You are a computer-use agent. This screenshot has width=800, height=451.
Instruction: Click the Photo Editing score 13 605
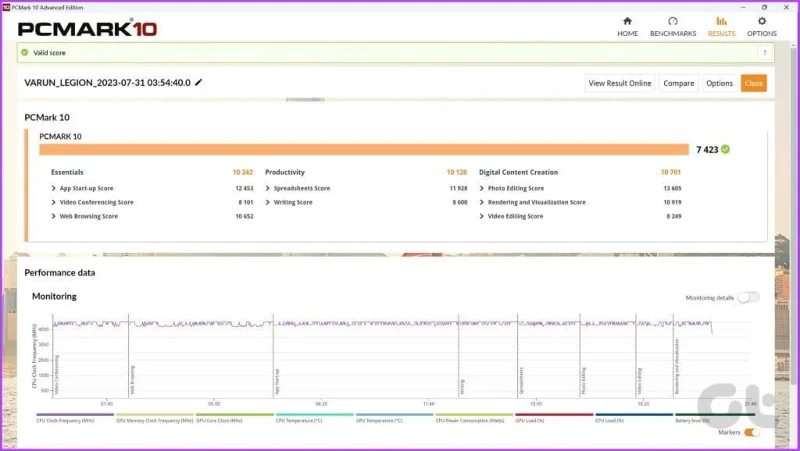[x=672, y=188]
